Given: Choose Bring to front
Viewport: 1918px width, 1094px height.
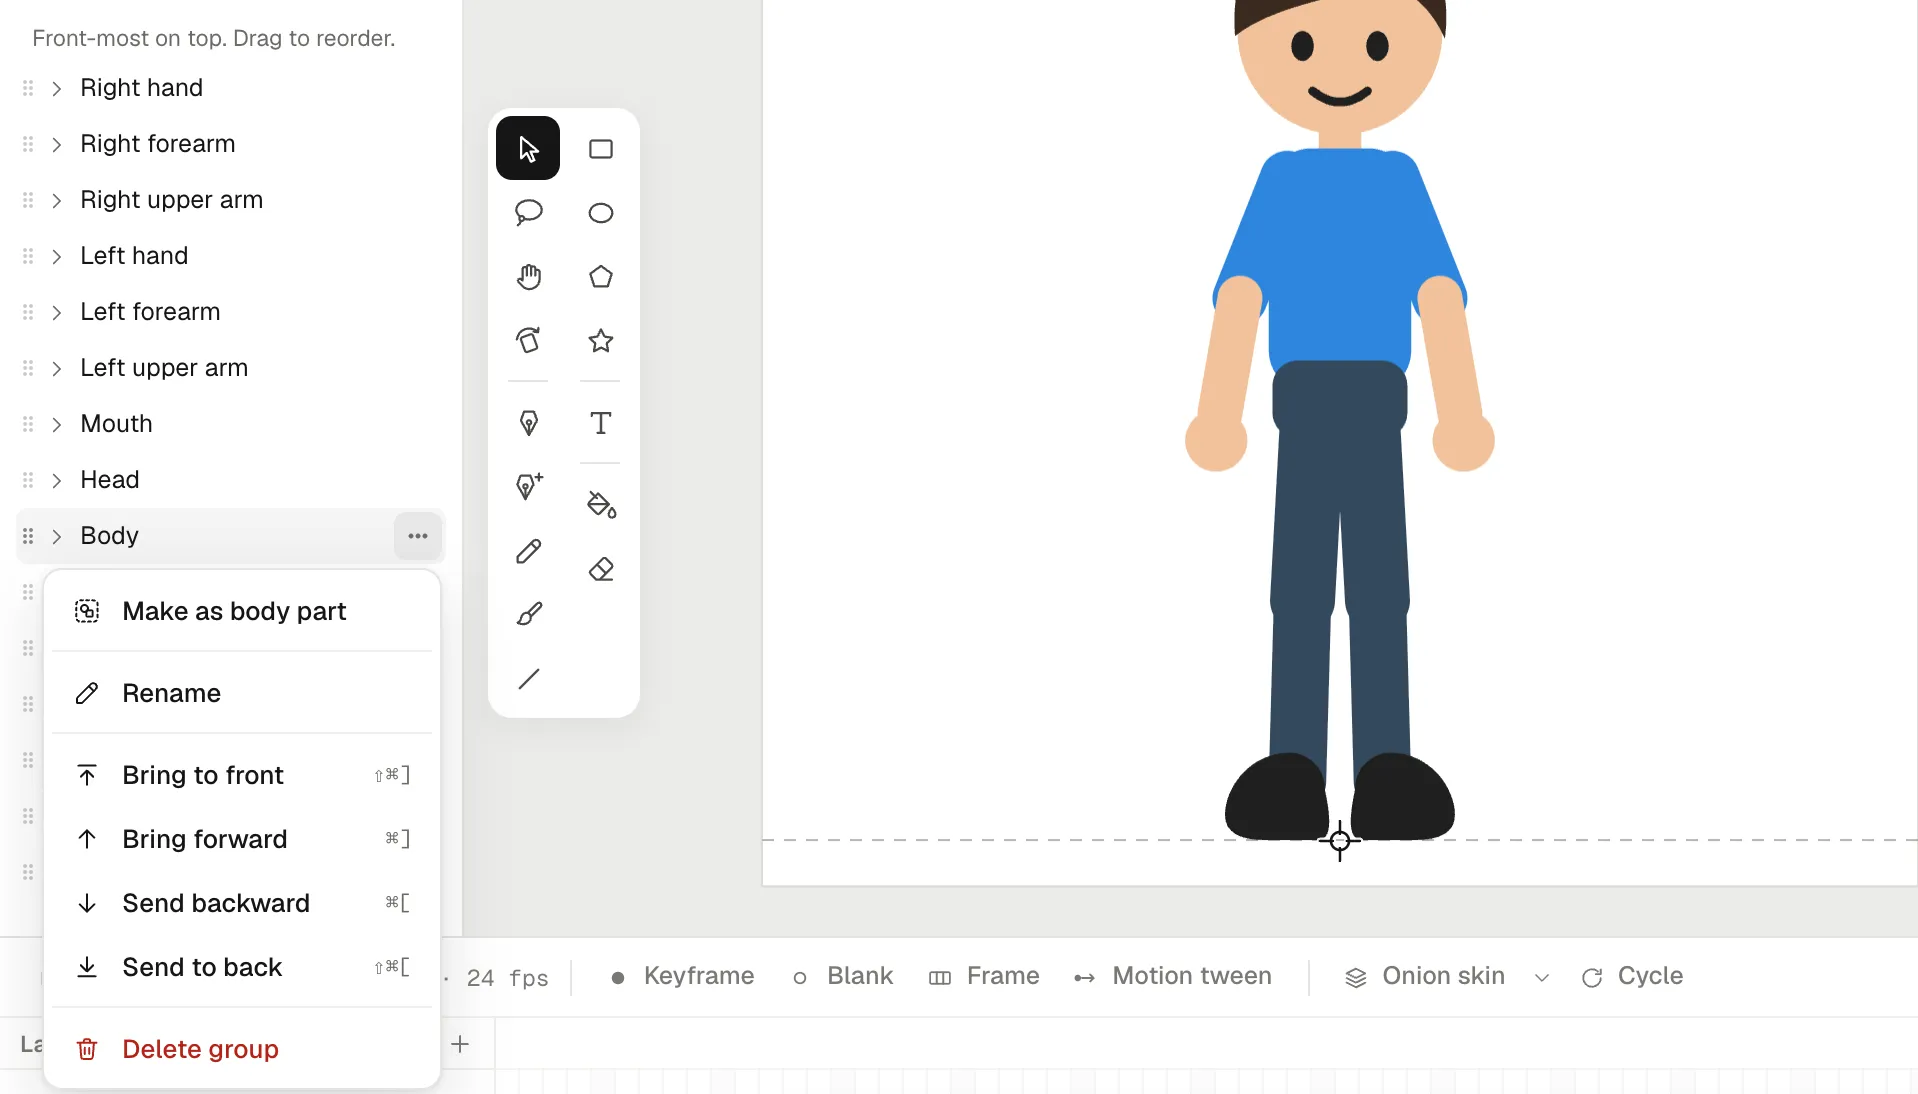Looking at the screenshot, I should (242, 775).
